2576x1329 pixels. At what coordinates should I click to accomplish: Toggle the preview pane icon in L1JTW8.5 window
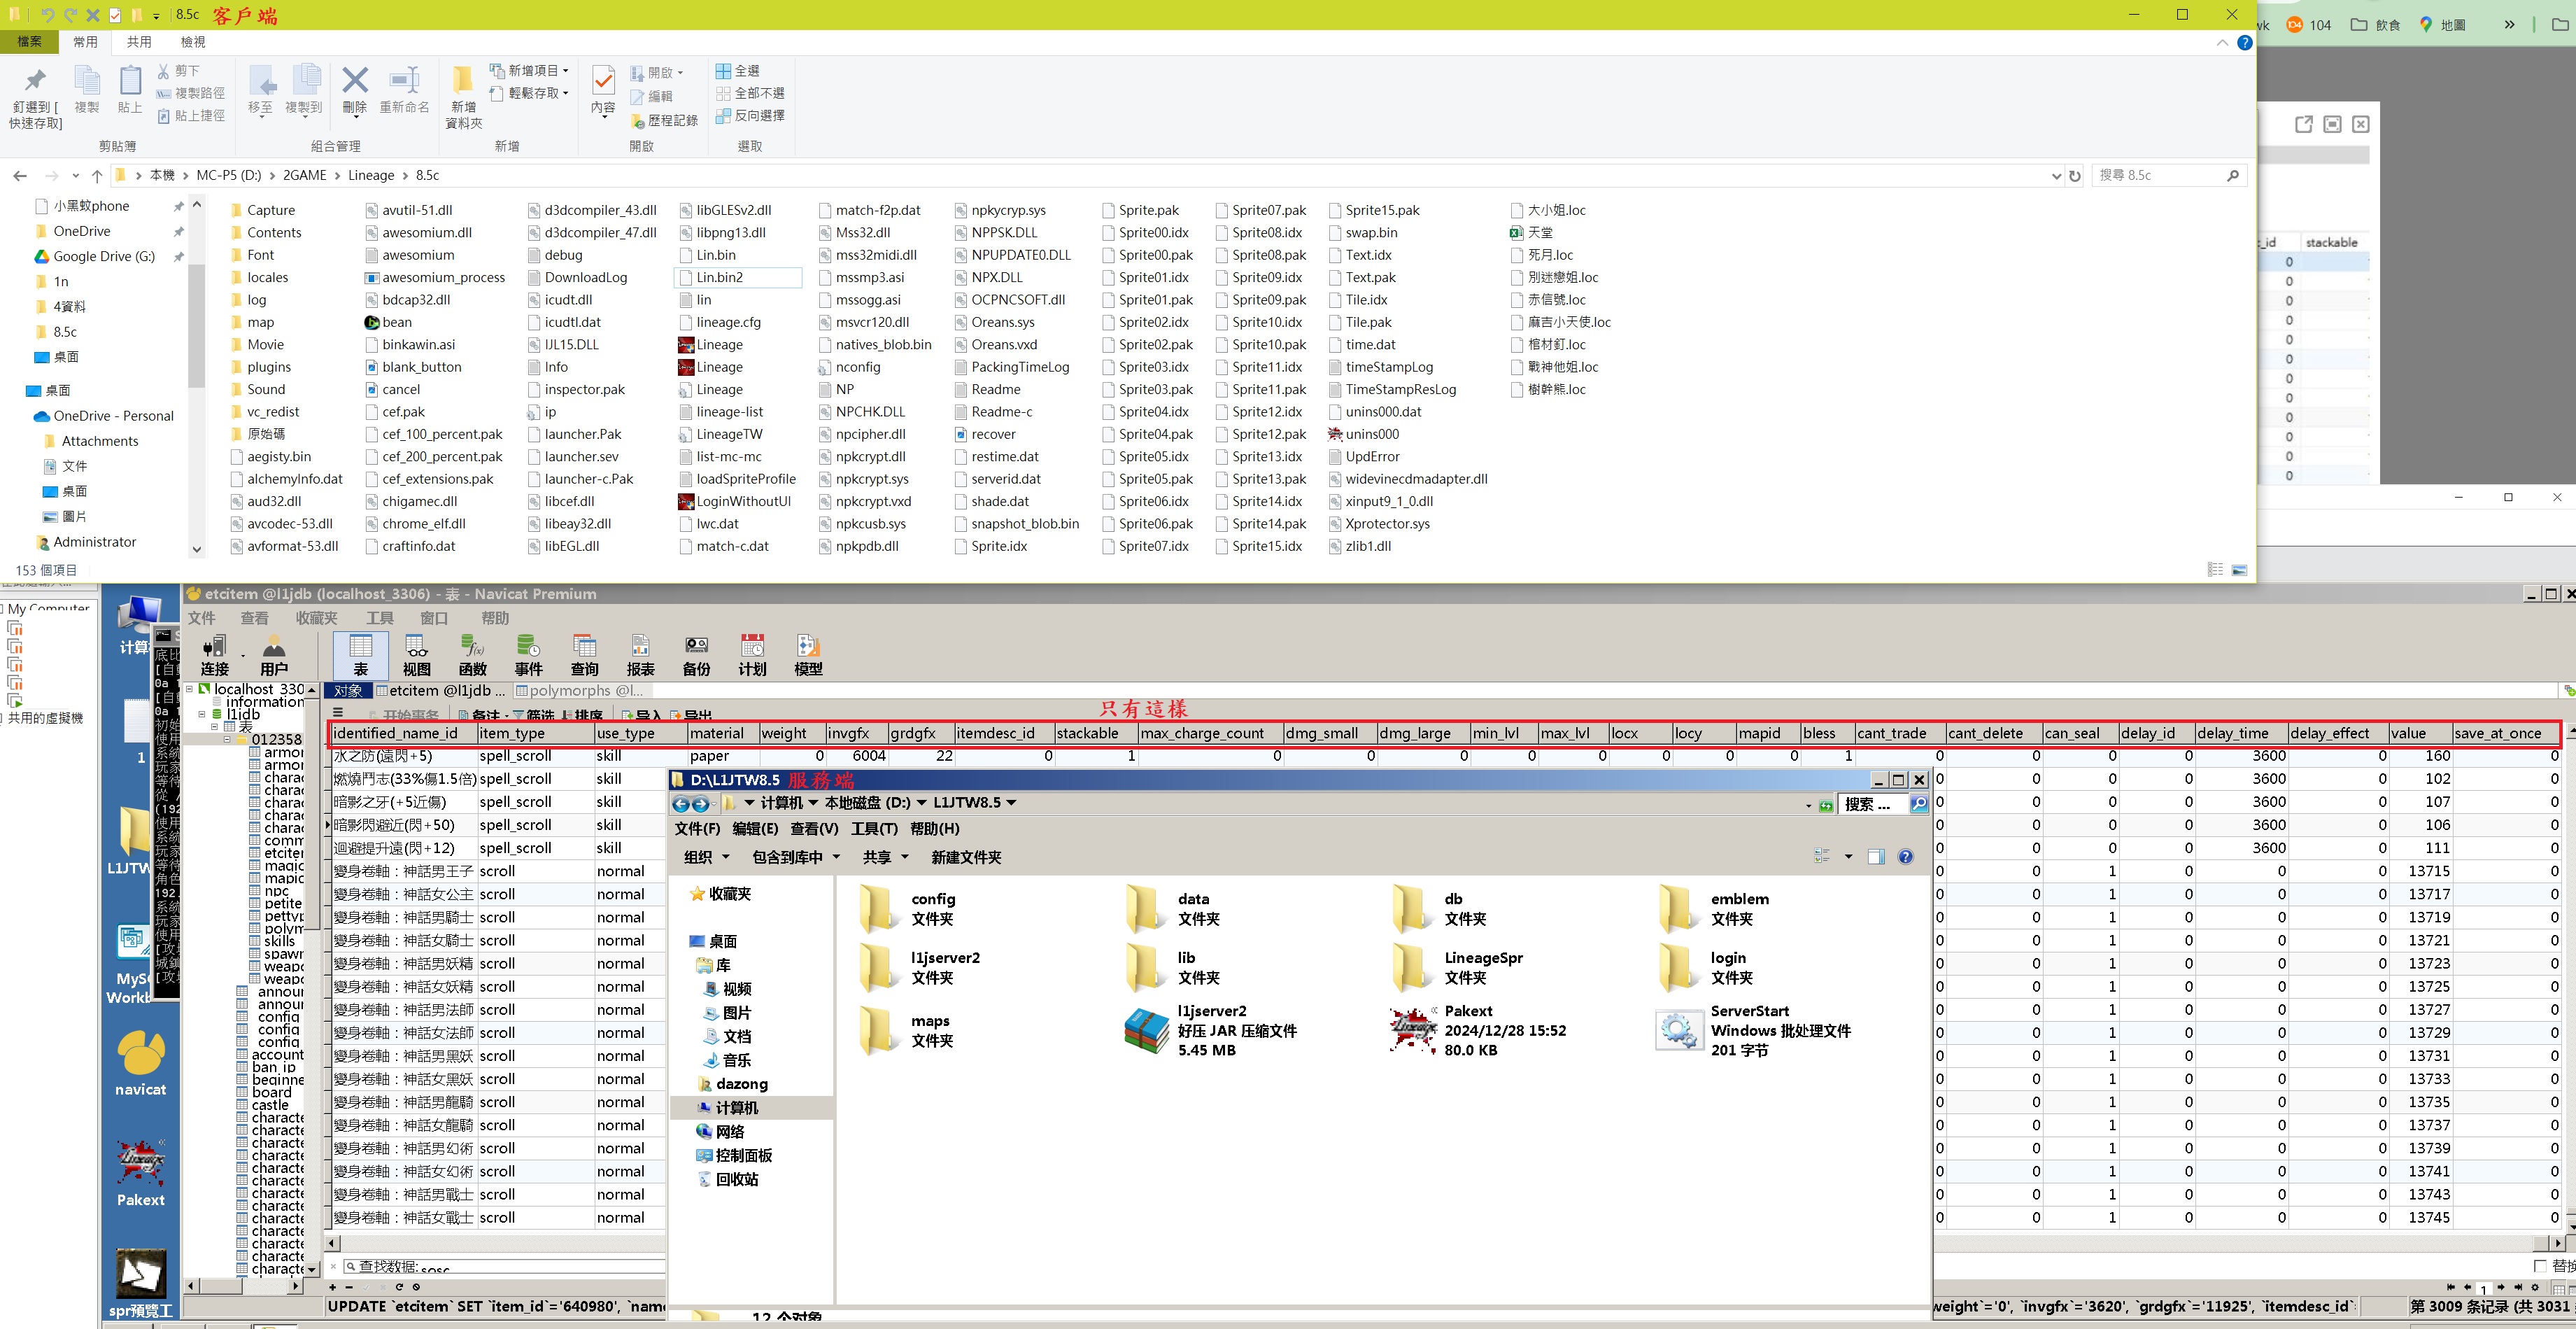click(x=1876, y=857)
